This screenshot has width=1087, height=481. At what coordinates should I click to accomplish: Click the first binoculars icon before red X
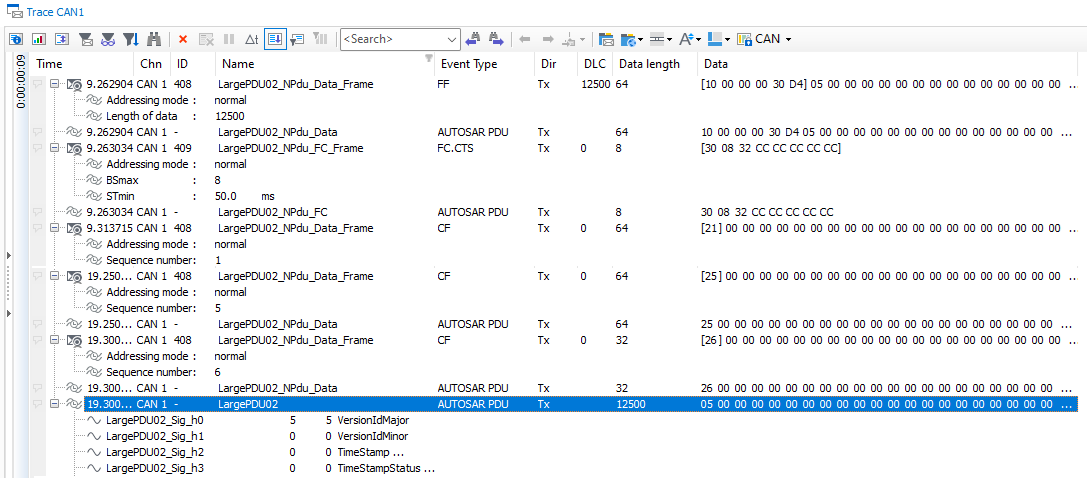154,40
